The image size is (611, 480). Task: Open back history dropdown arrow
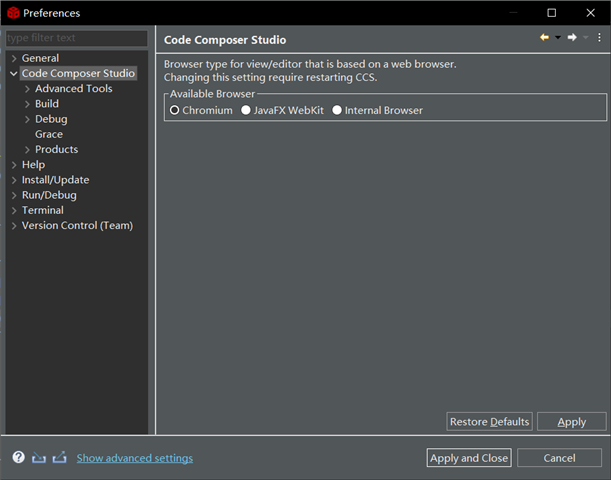point(557,38)
